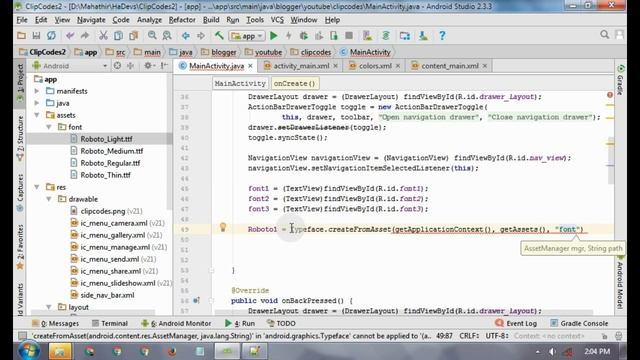Click the Paste toolbar icon
Image resolution: width=640 pixels, height=360 pixels.
(133, 36)
